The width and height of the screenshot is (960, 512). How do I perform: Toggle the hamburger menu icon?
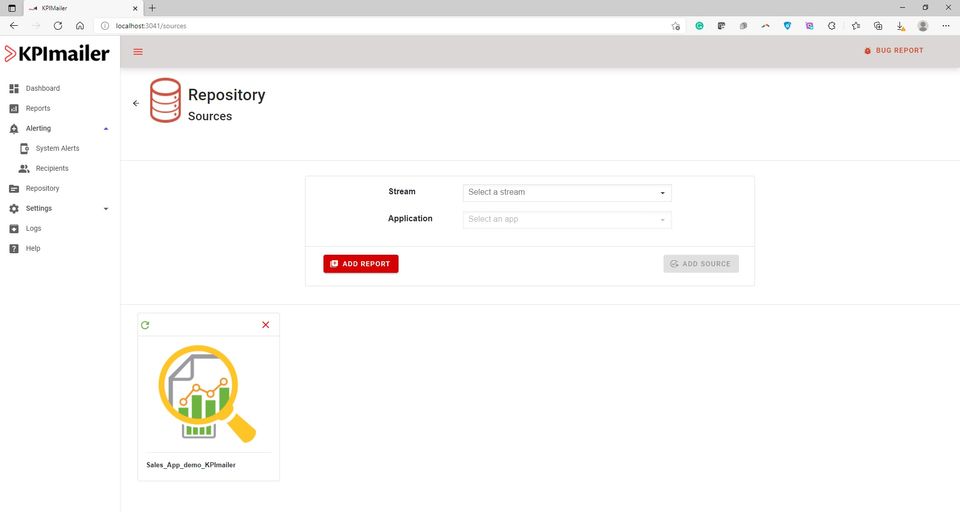pos(138,52)
